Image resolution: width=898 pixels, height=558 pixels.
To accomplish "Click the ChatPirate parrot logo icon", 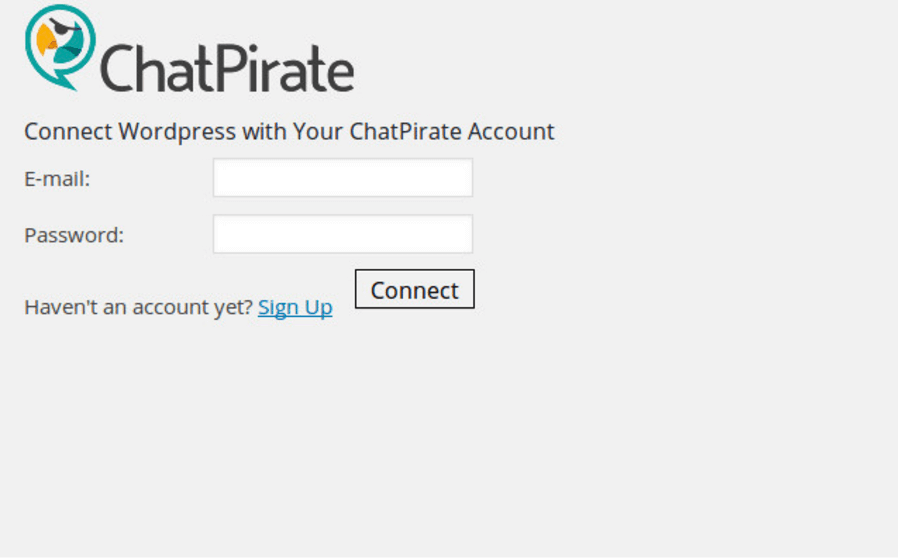I will pos(60,47).
